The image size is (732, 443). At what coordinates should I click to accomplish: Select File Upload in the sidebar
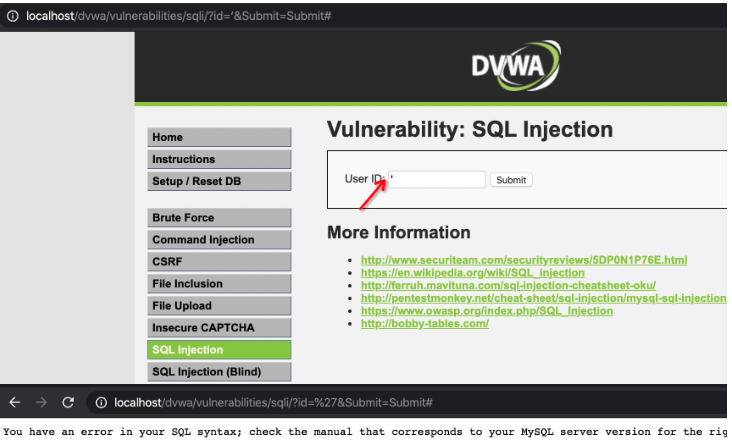(x=219, y=306)
